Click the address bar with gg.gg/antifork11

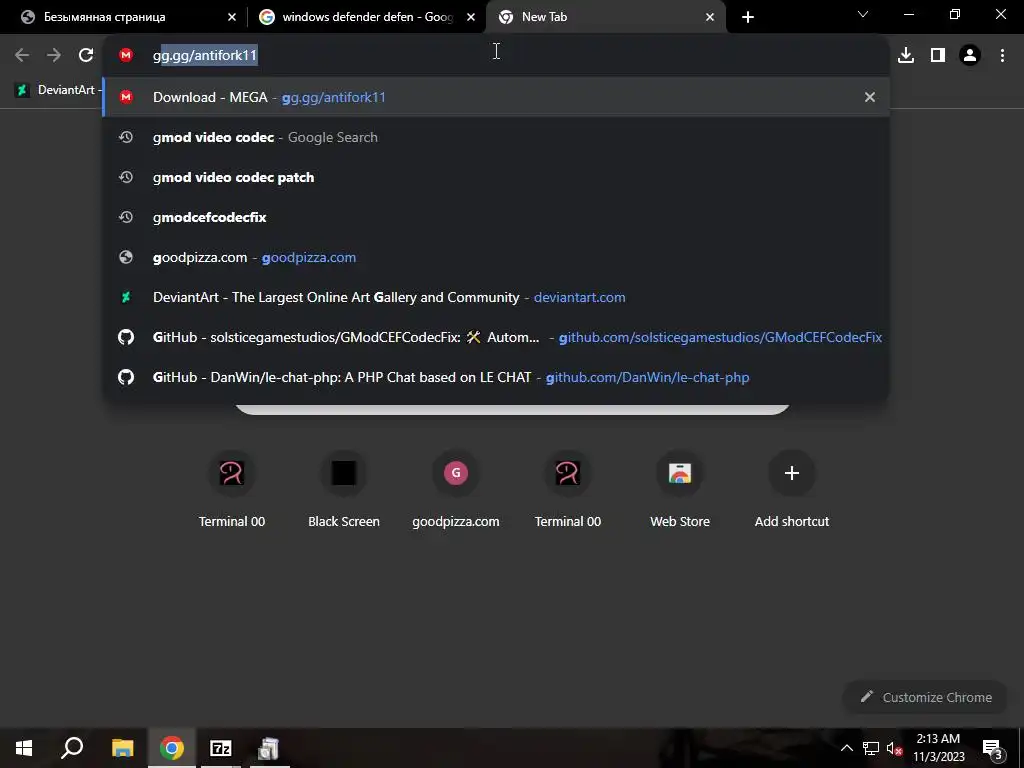496,56
